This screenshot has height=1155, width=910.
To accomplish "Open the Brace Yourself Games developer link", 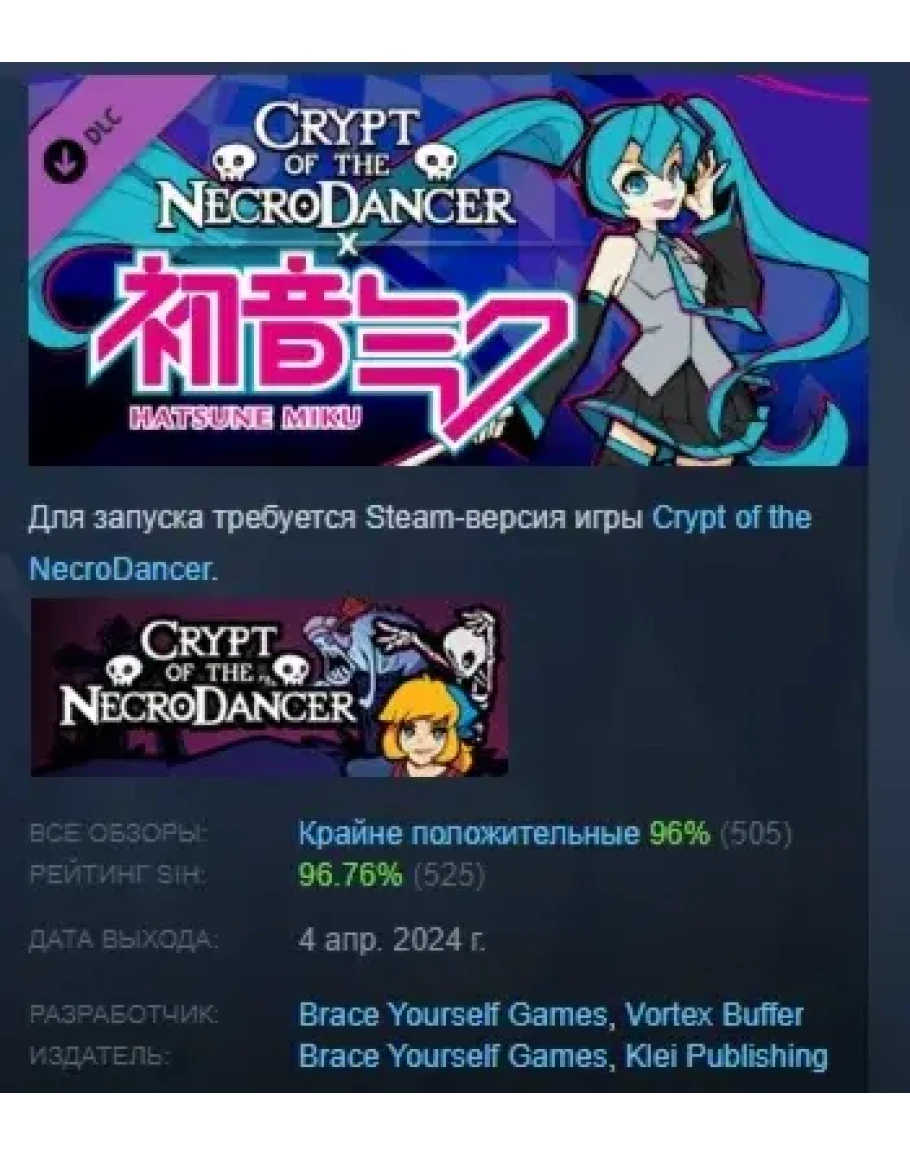I will point(452,1015).
